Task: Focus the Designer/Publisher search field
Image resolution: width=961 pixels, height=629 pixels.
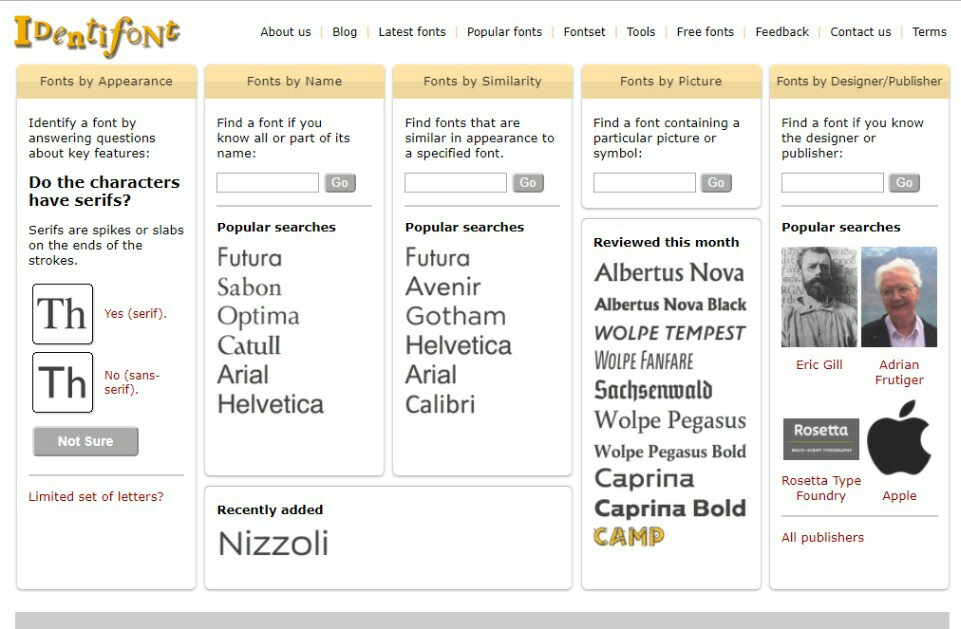Action: click(x=832, y=183)
